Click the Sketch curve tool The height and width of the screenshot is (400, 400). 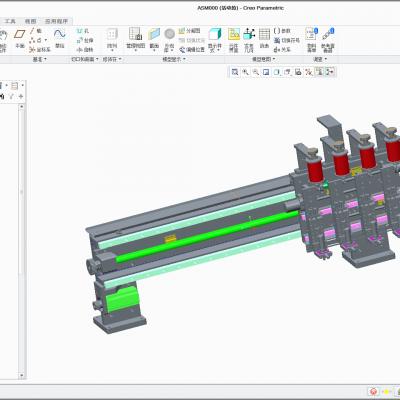click(60, 38)
